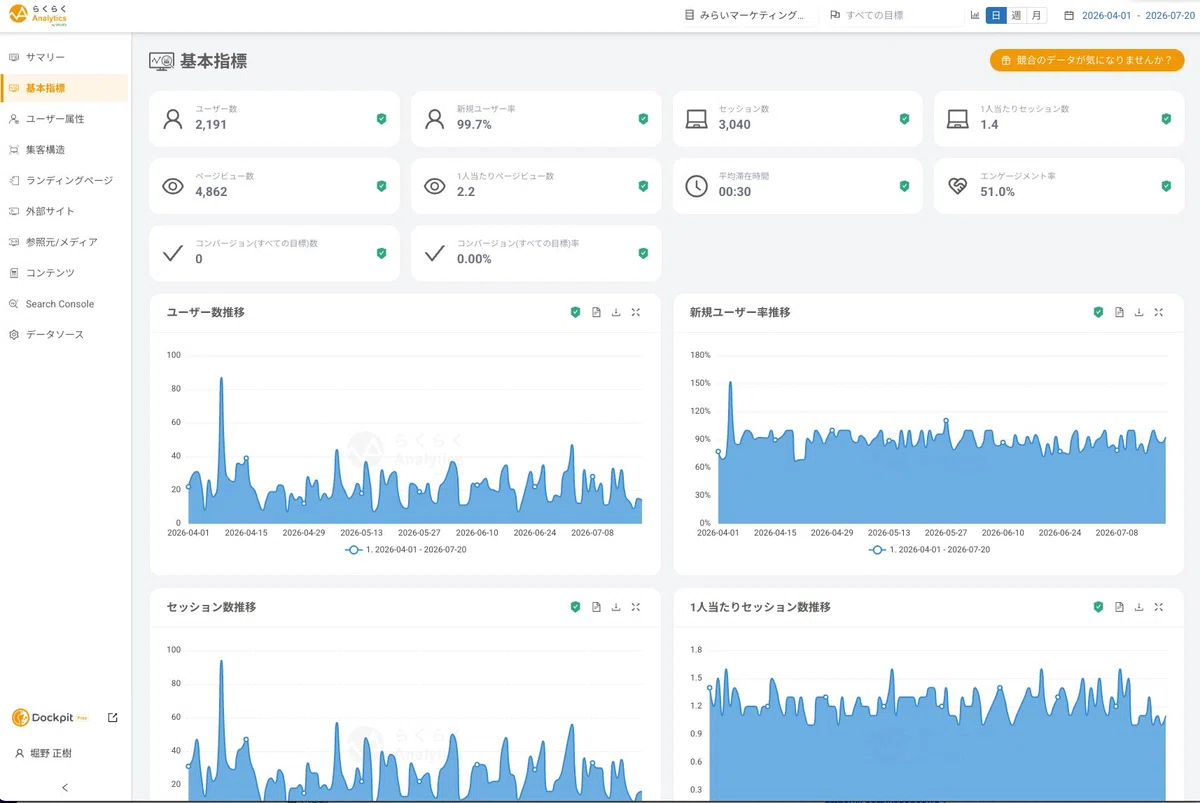
Task: Open ランディングページ in sidebar
Action: coord(65,181)
